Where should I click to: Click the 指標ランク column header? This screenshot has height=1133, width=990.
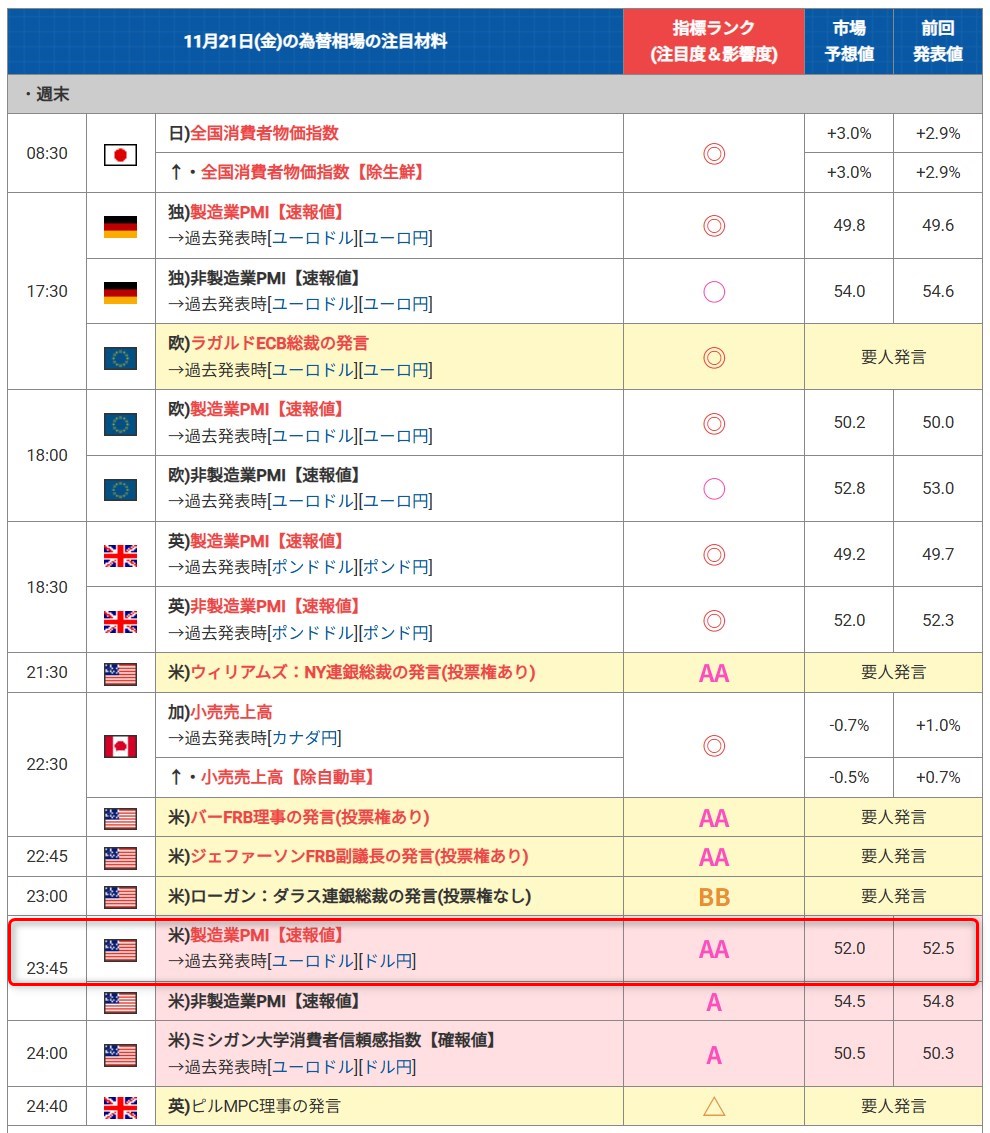713,41
